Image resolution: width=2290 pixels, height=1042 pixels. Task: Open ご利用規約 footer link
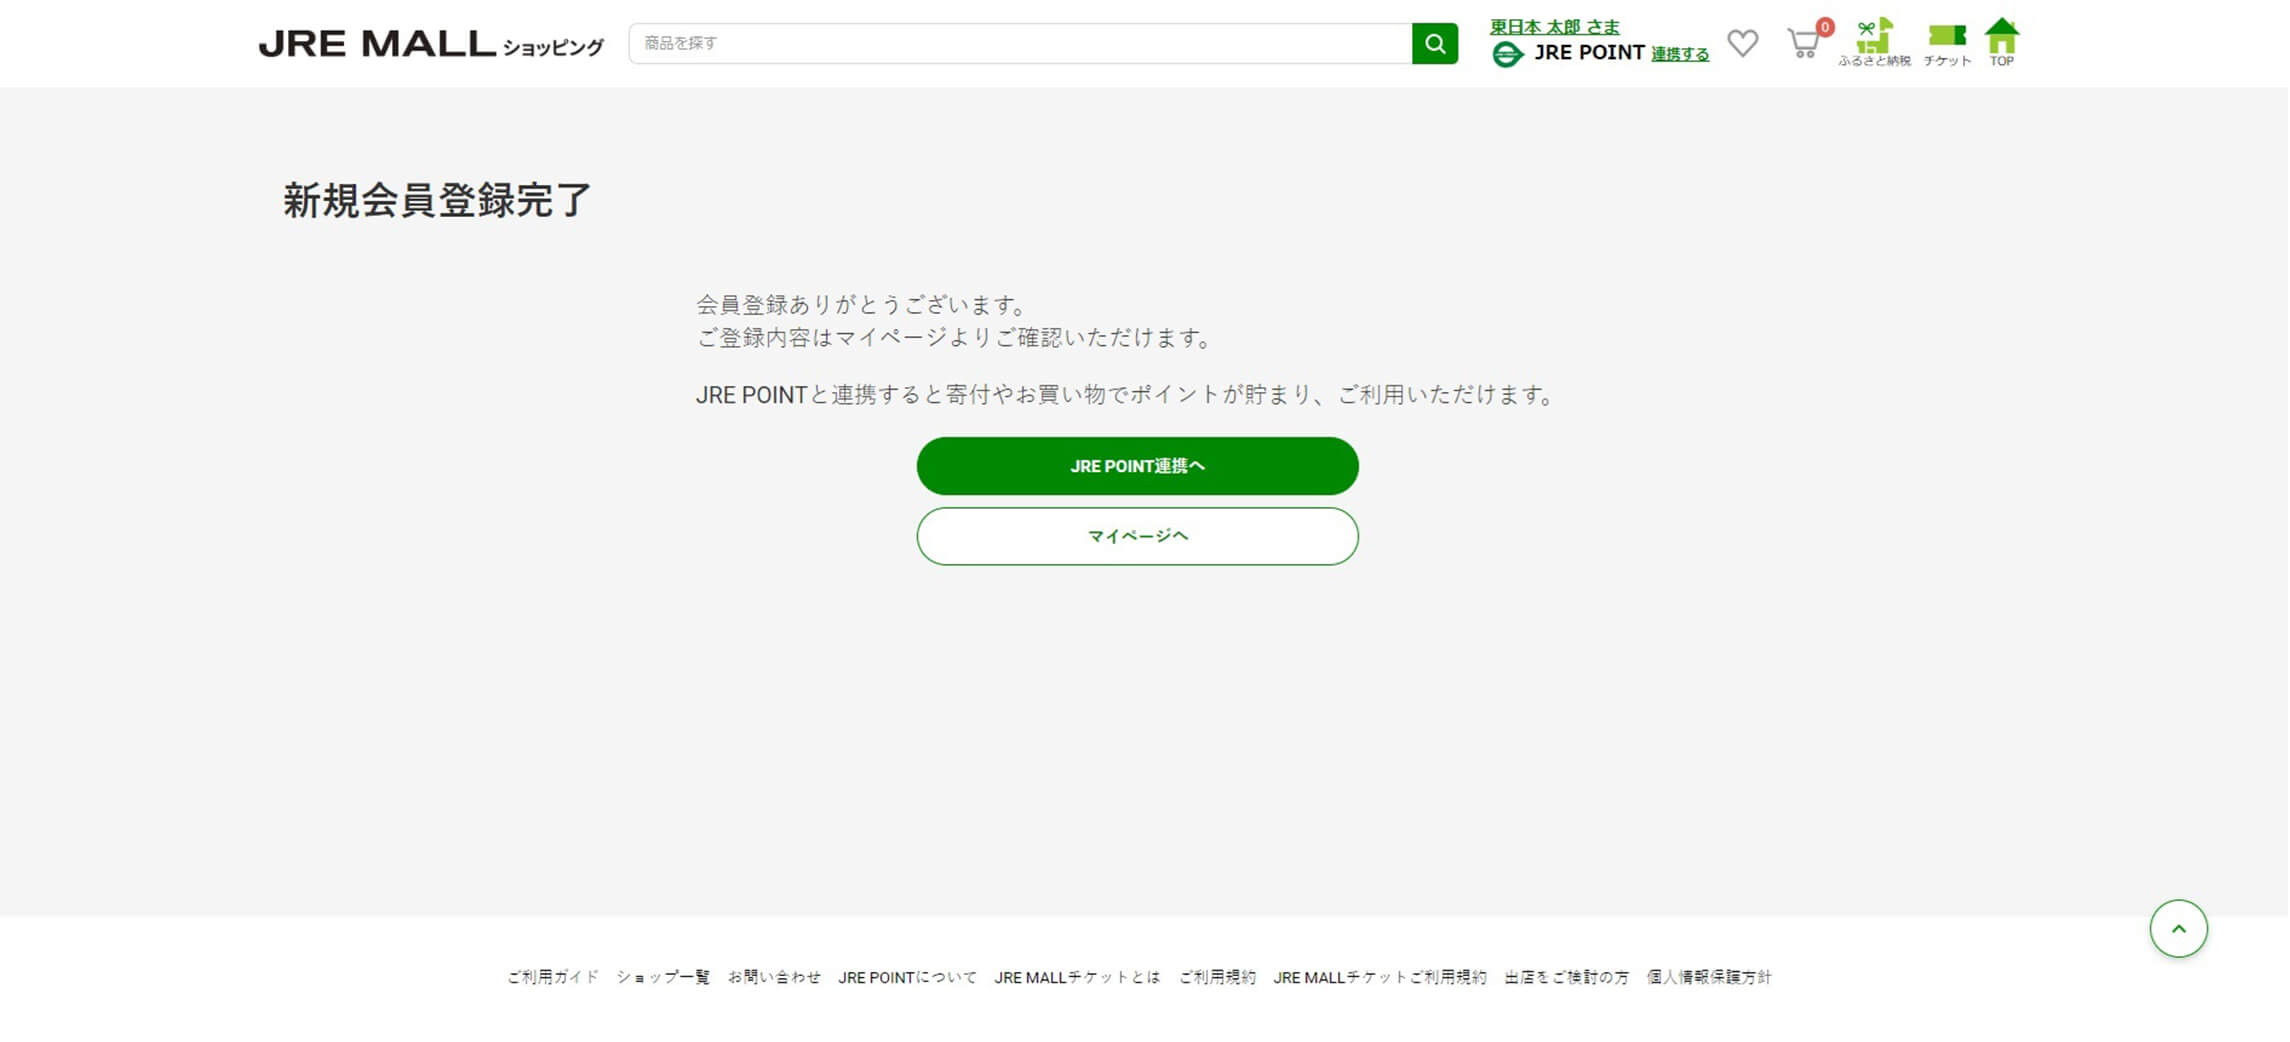1217,977
